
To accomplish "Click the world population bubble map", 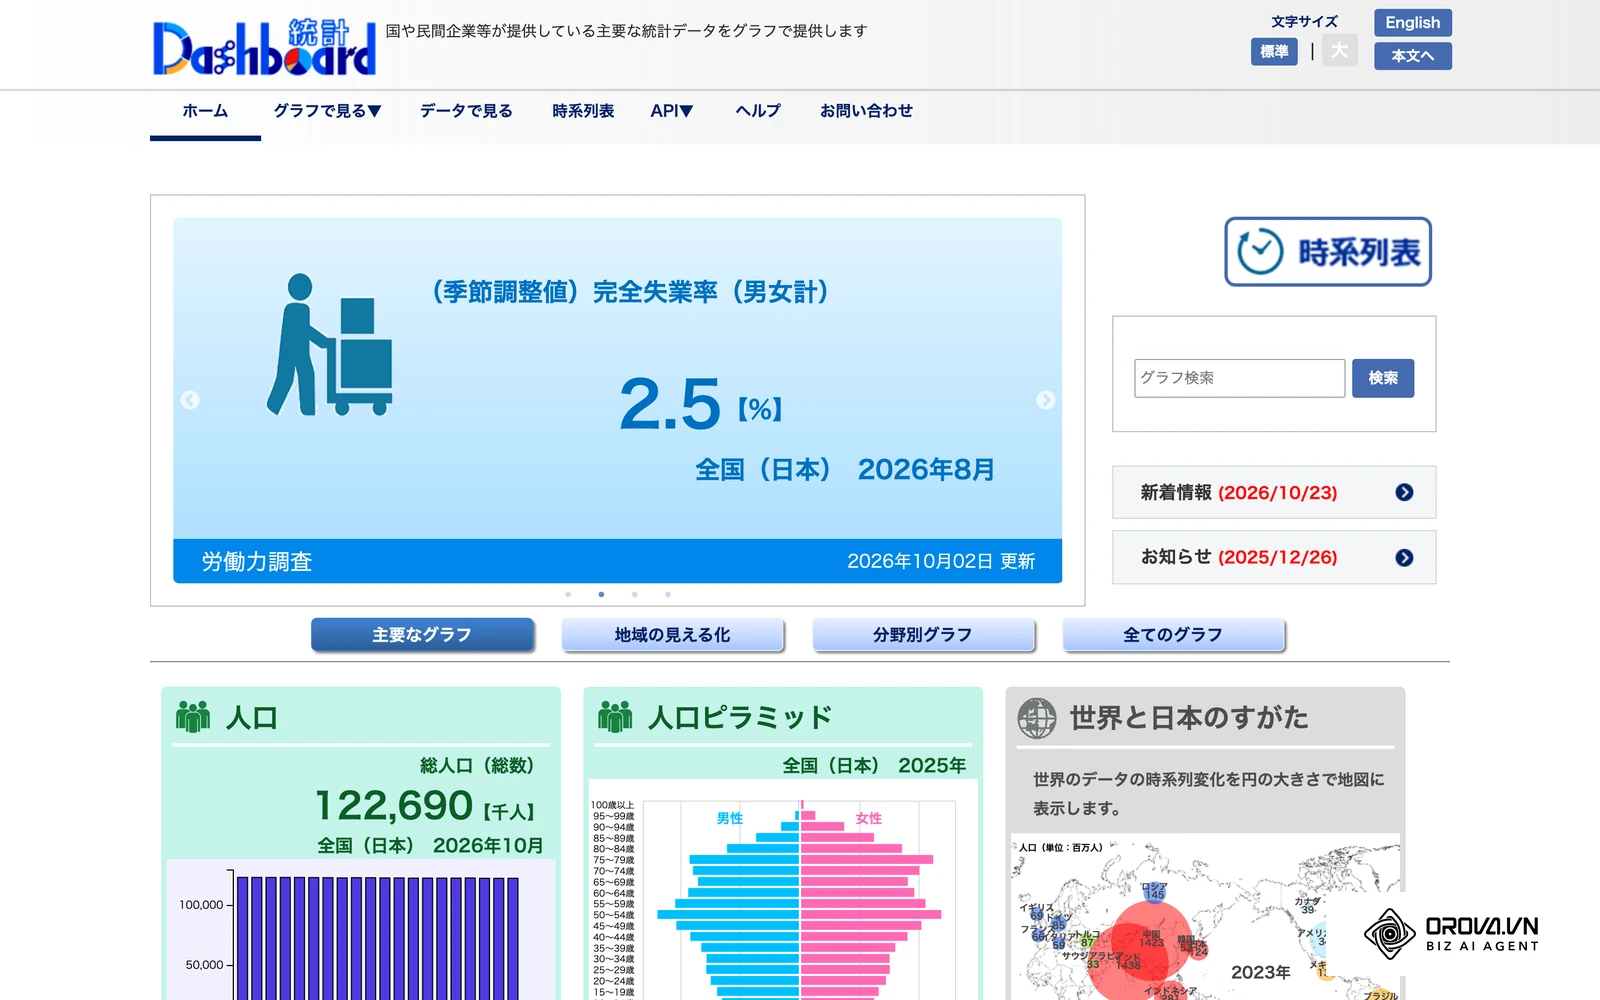I will (1204, 916).
